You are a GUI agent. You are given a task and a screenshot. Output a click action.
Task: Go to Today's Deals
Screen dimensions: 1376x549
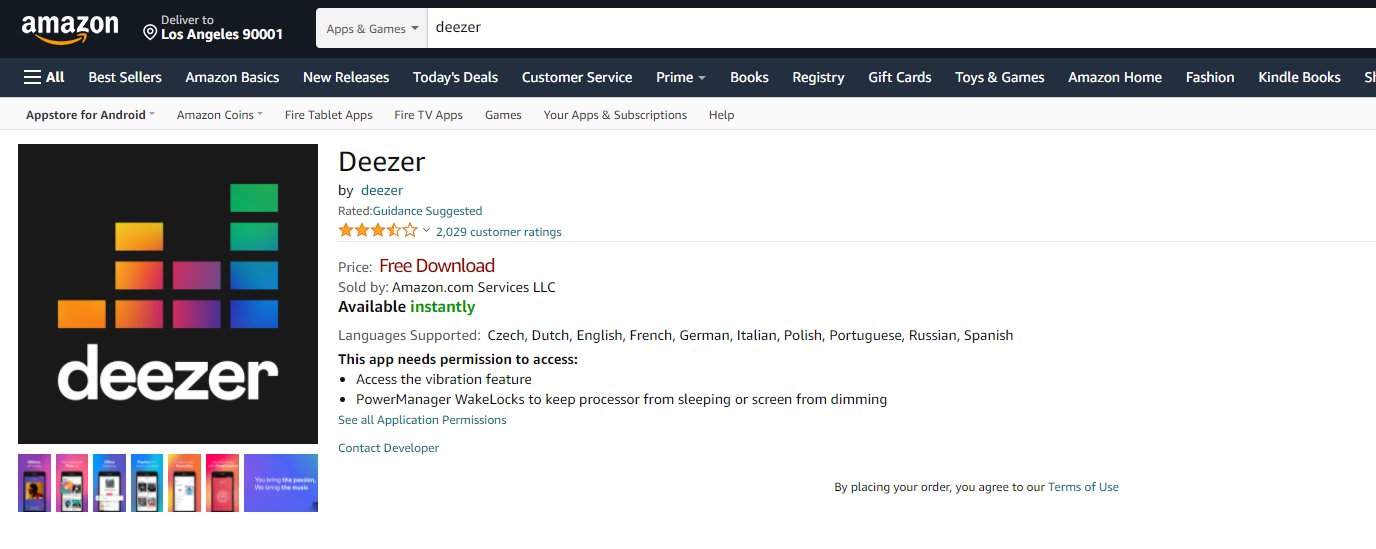(x=455, y=77)
